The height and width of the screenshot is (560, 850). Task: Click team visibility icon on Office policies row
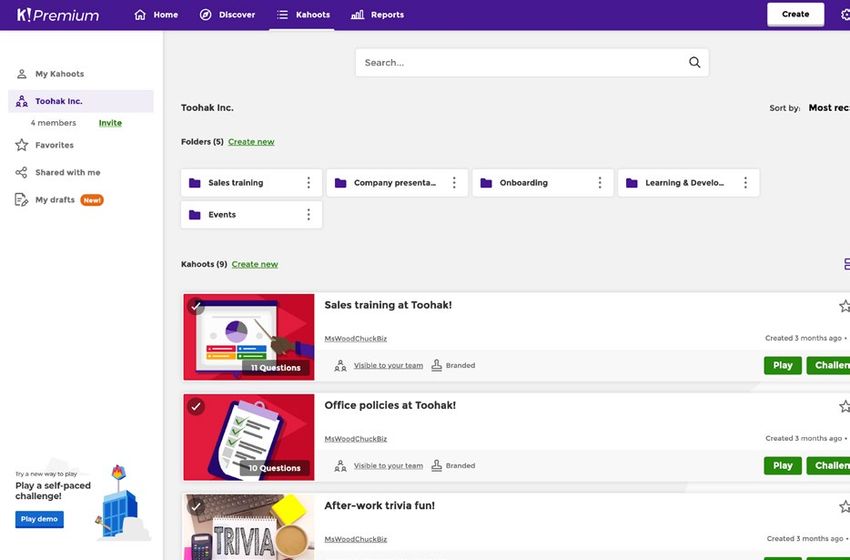point(340,466)
